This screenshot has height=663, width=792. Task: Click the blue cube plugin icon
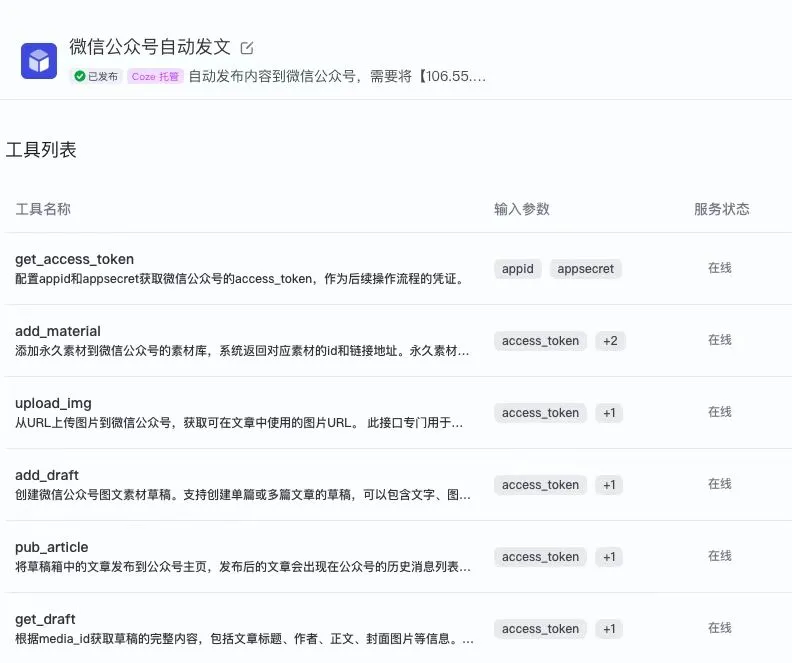pyautogui.click(x=39, y=61)
